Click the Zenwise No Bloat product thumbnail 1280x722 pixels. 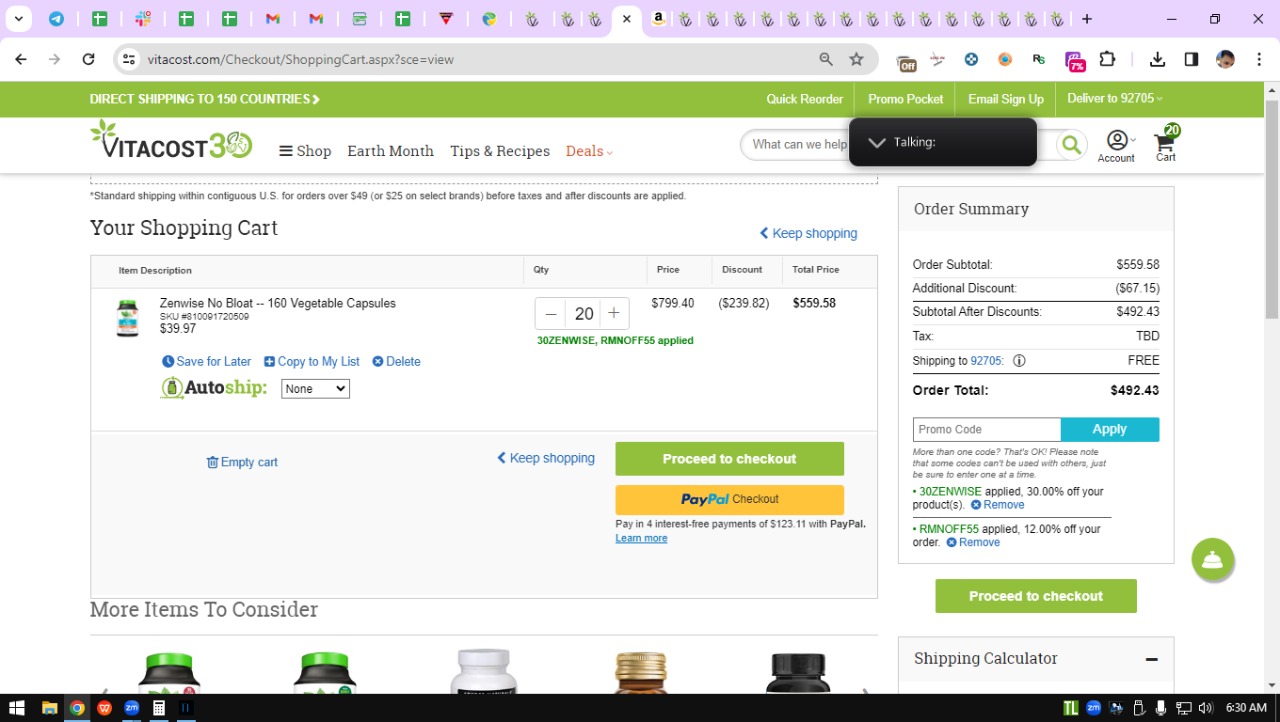click(x=127, y=318)
